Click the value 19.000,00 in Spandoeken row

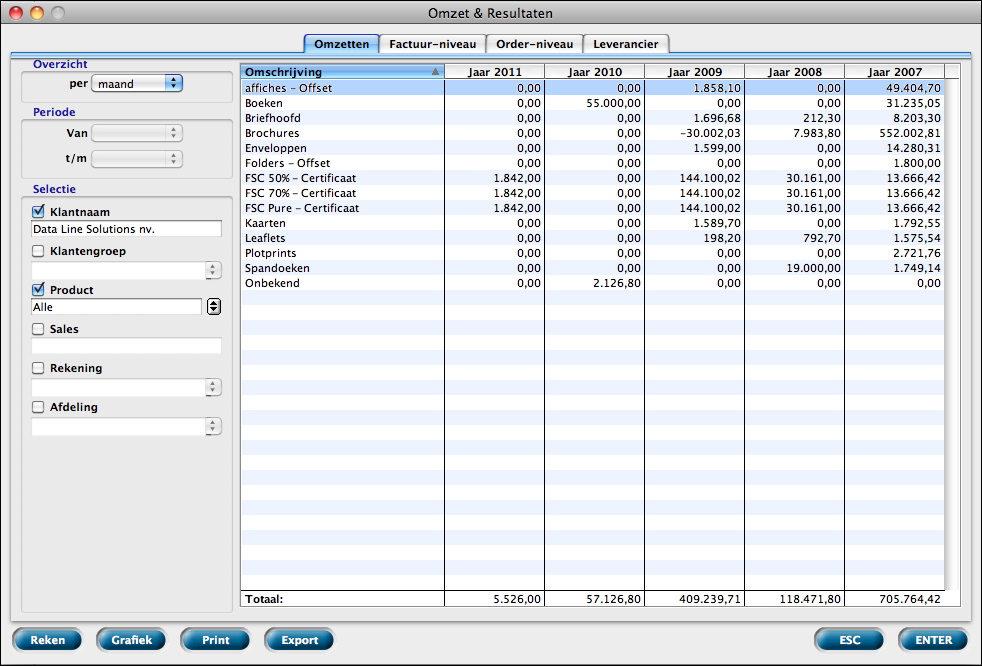coord(813,268)
